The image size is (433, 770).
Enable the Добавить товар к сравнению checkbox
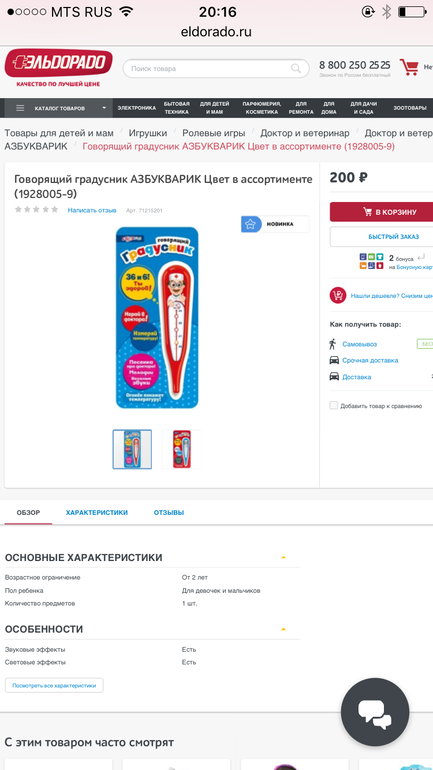pyautogui.click(x=334, y=405)
